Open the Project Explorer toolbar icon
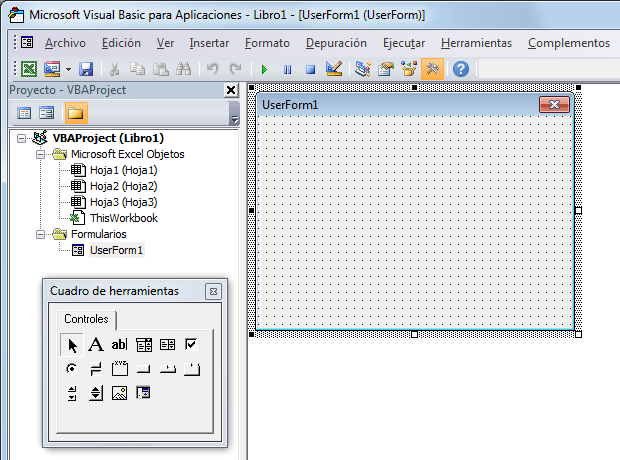 363,69
